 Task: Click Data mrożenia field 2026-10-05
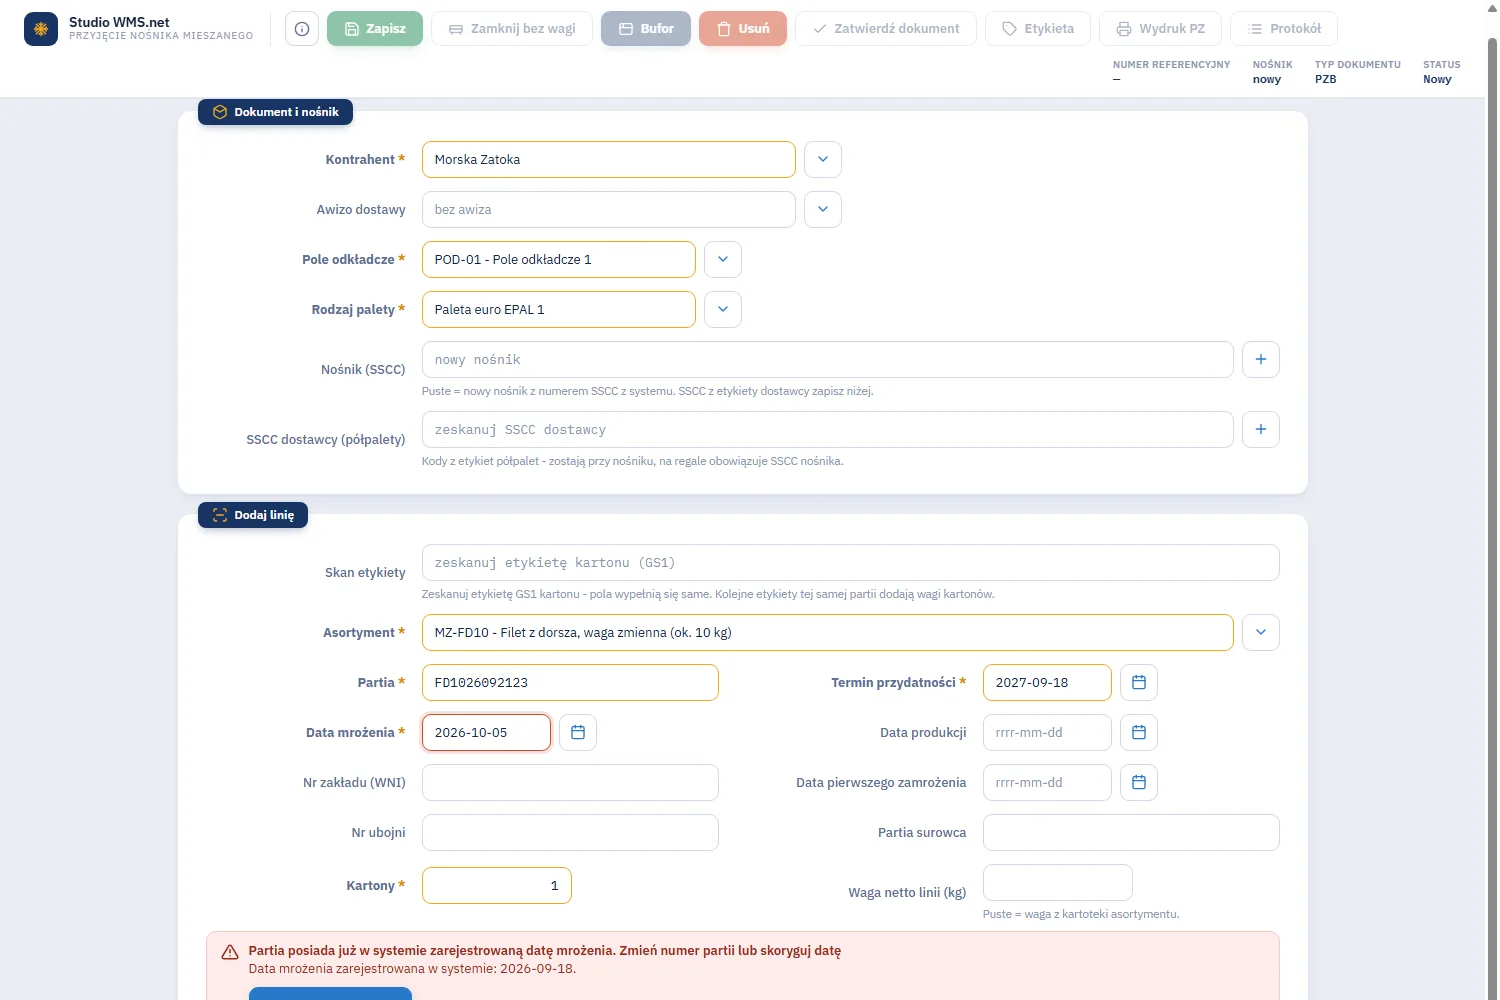[x=486, y=732]
